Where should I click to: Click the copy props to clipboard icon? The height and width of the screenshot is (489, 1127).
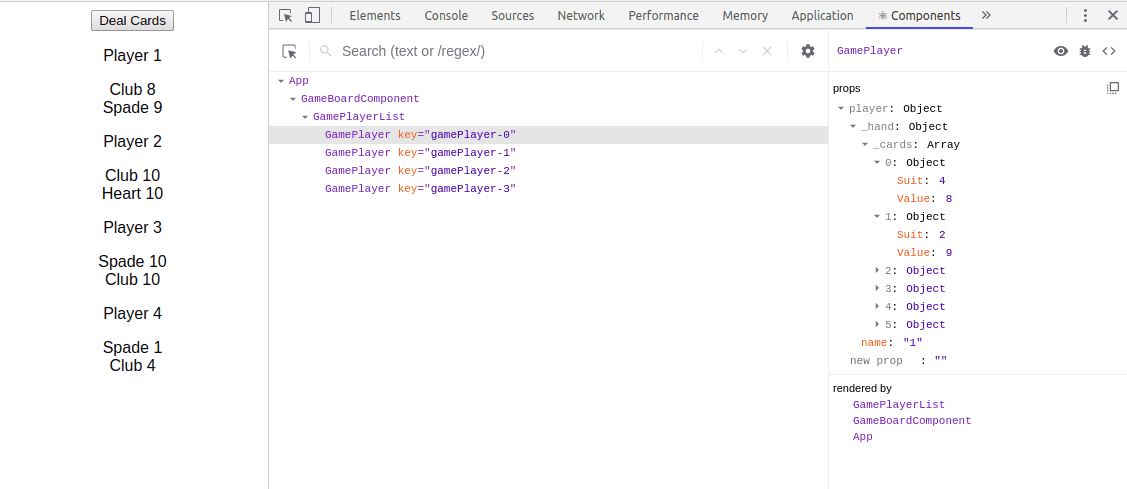(1113, 88)
